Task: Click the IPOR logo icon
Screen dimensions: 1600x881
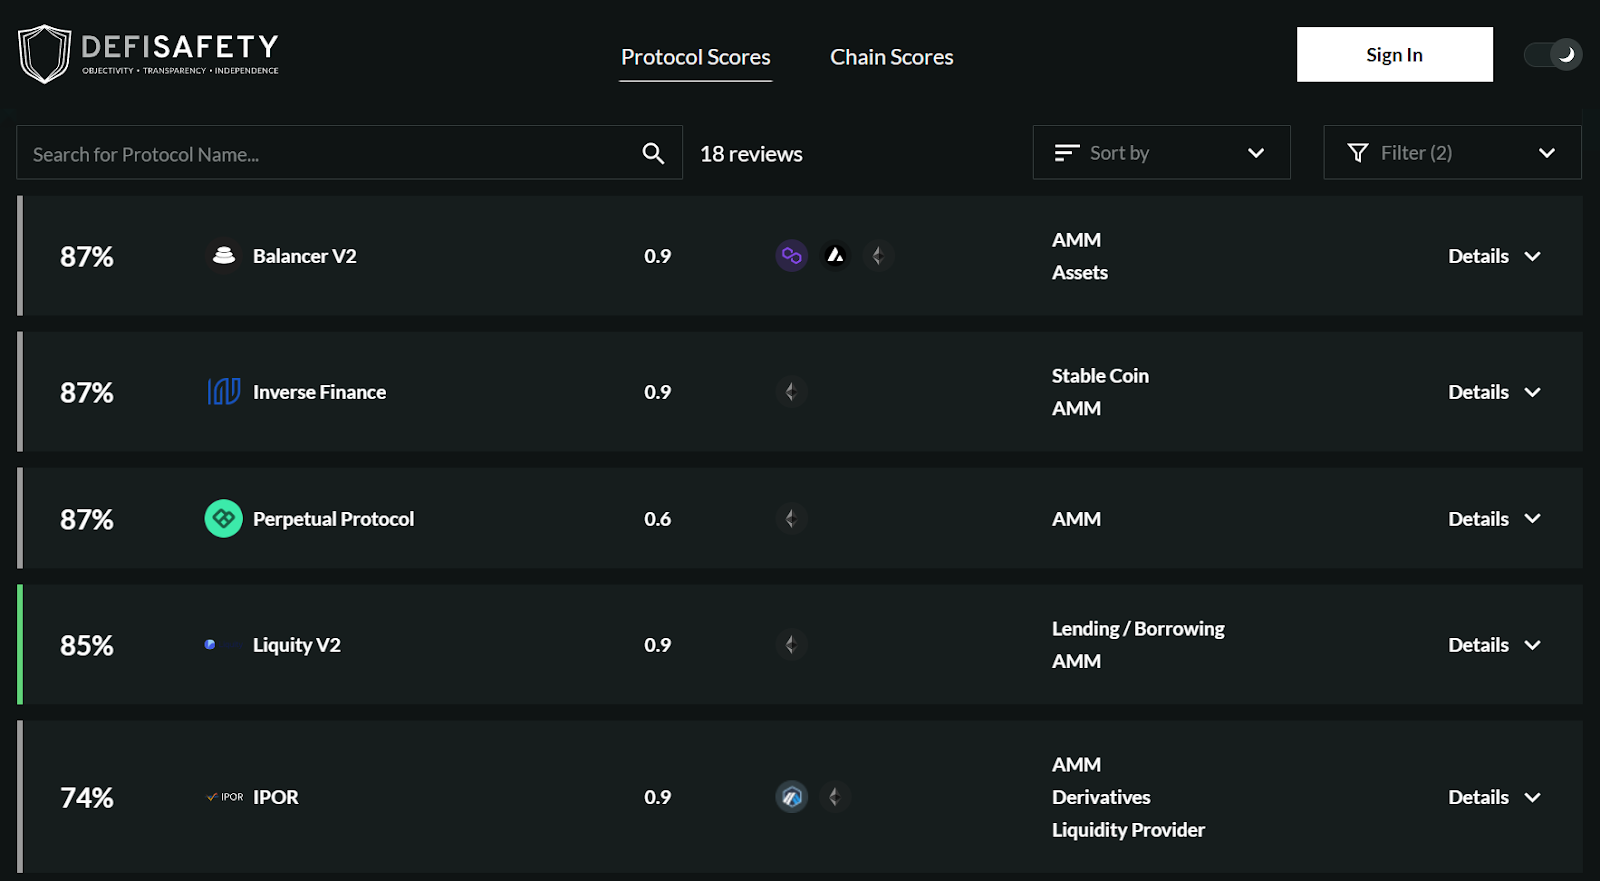Action: coord(225,797)
